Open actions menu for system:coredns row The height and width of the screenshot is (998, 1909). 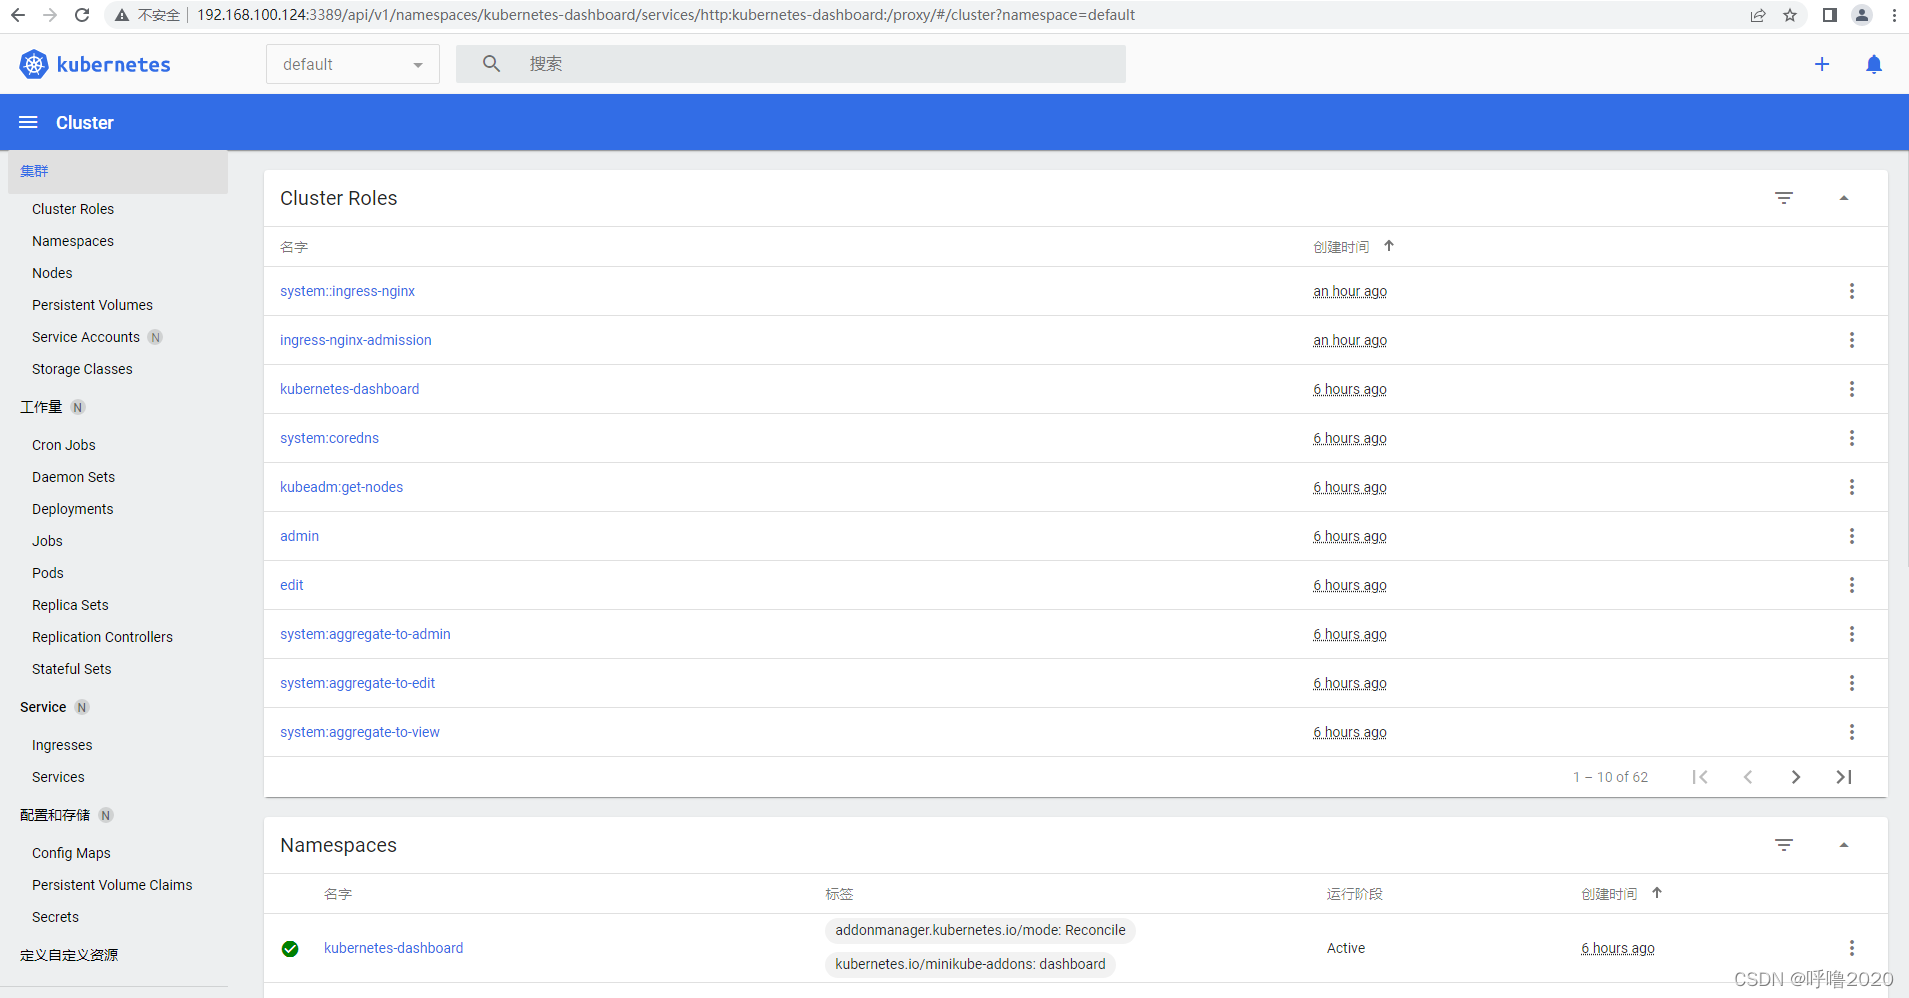1852,438
